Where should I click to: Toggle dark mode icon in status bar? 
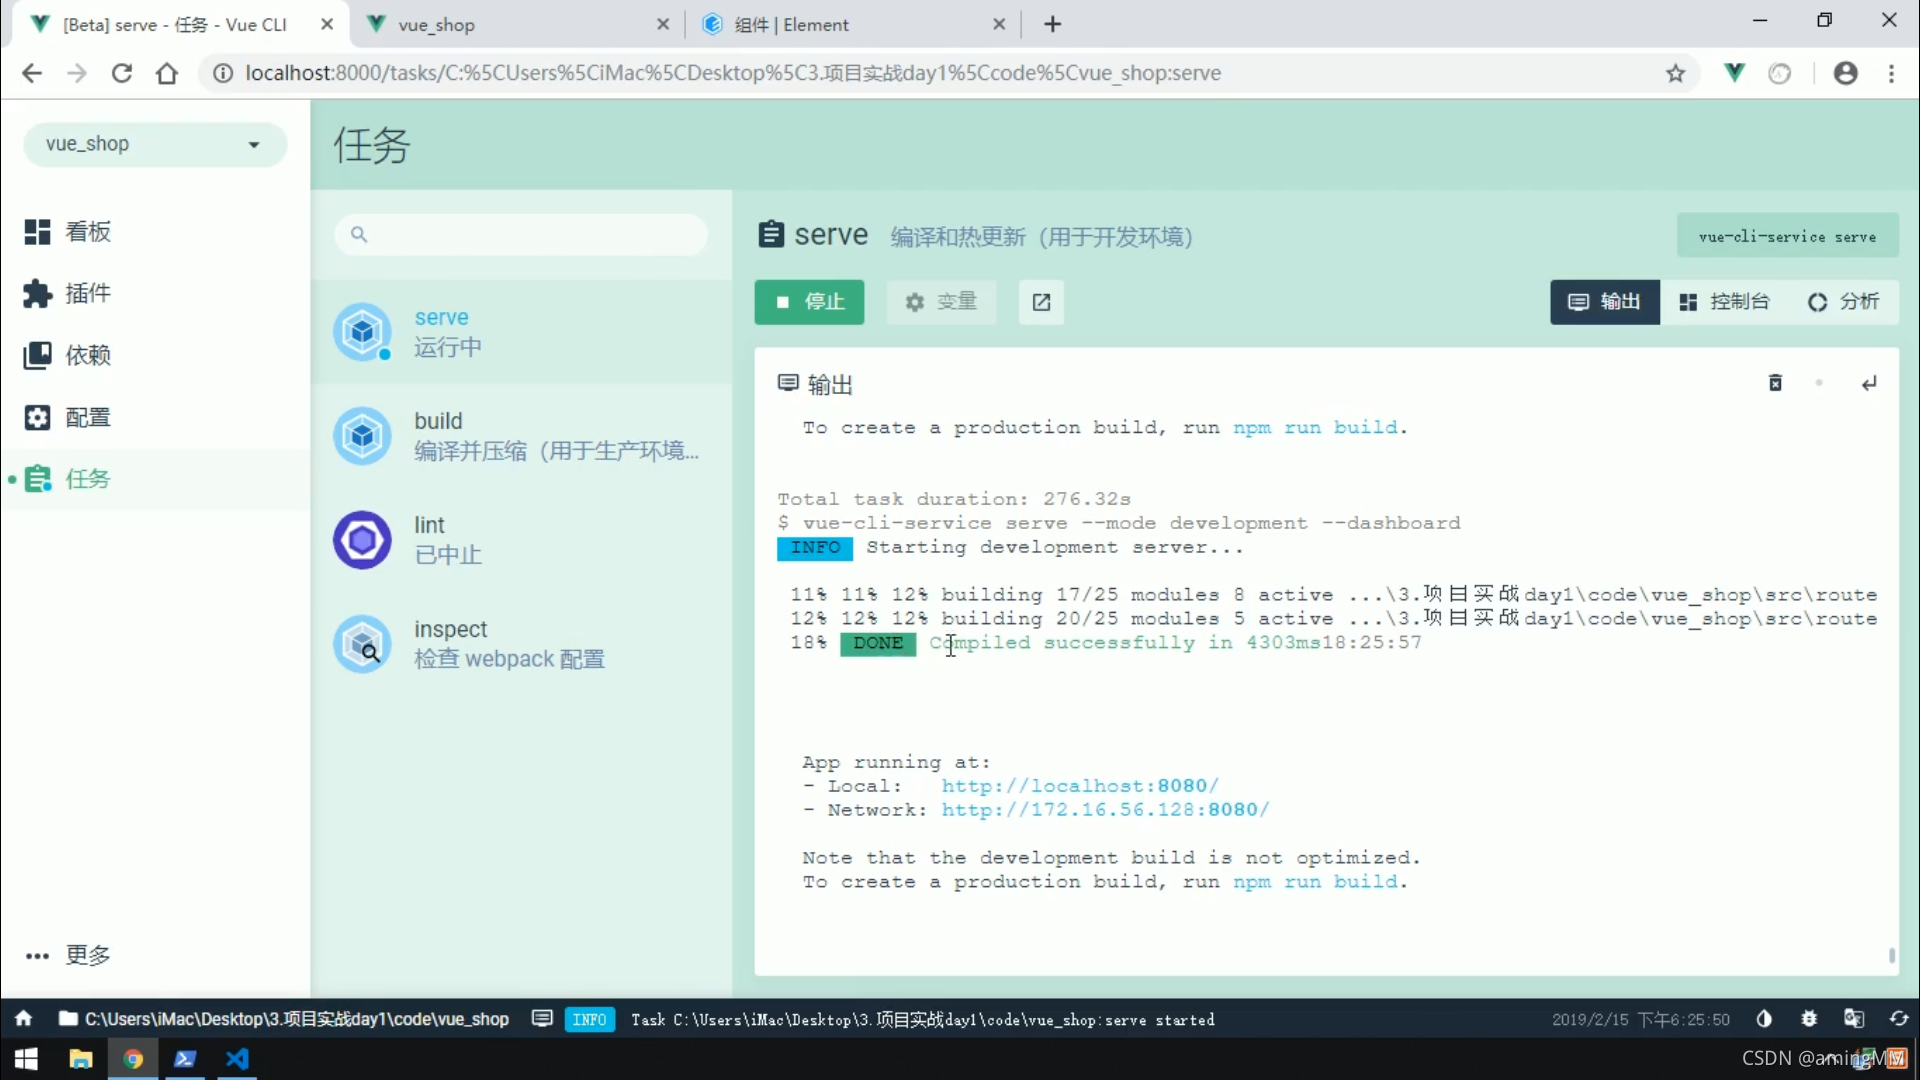(1764, 1019)
